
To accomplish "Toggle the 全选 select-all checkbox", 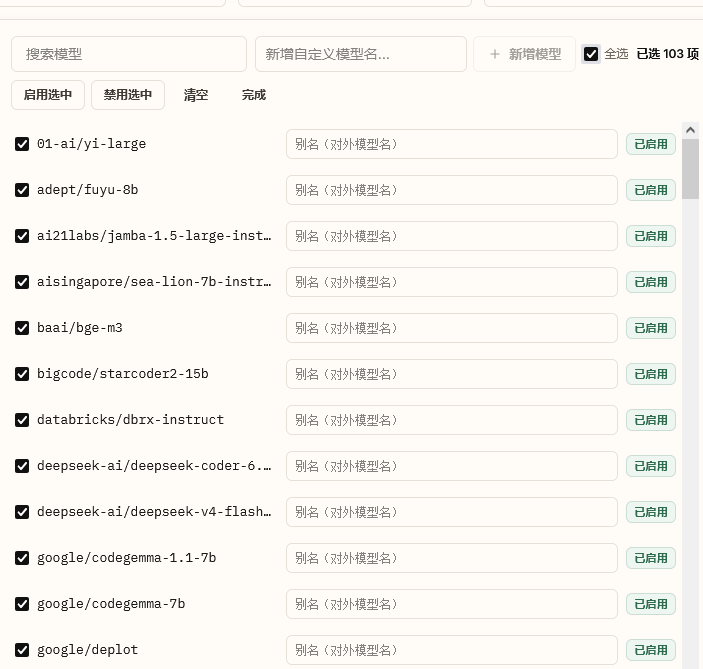I will point(591,54).
